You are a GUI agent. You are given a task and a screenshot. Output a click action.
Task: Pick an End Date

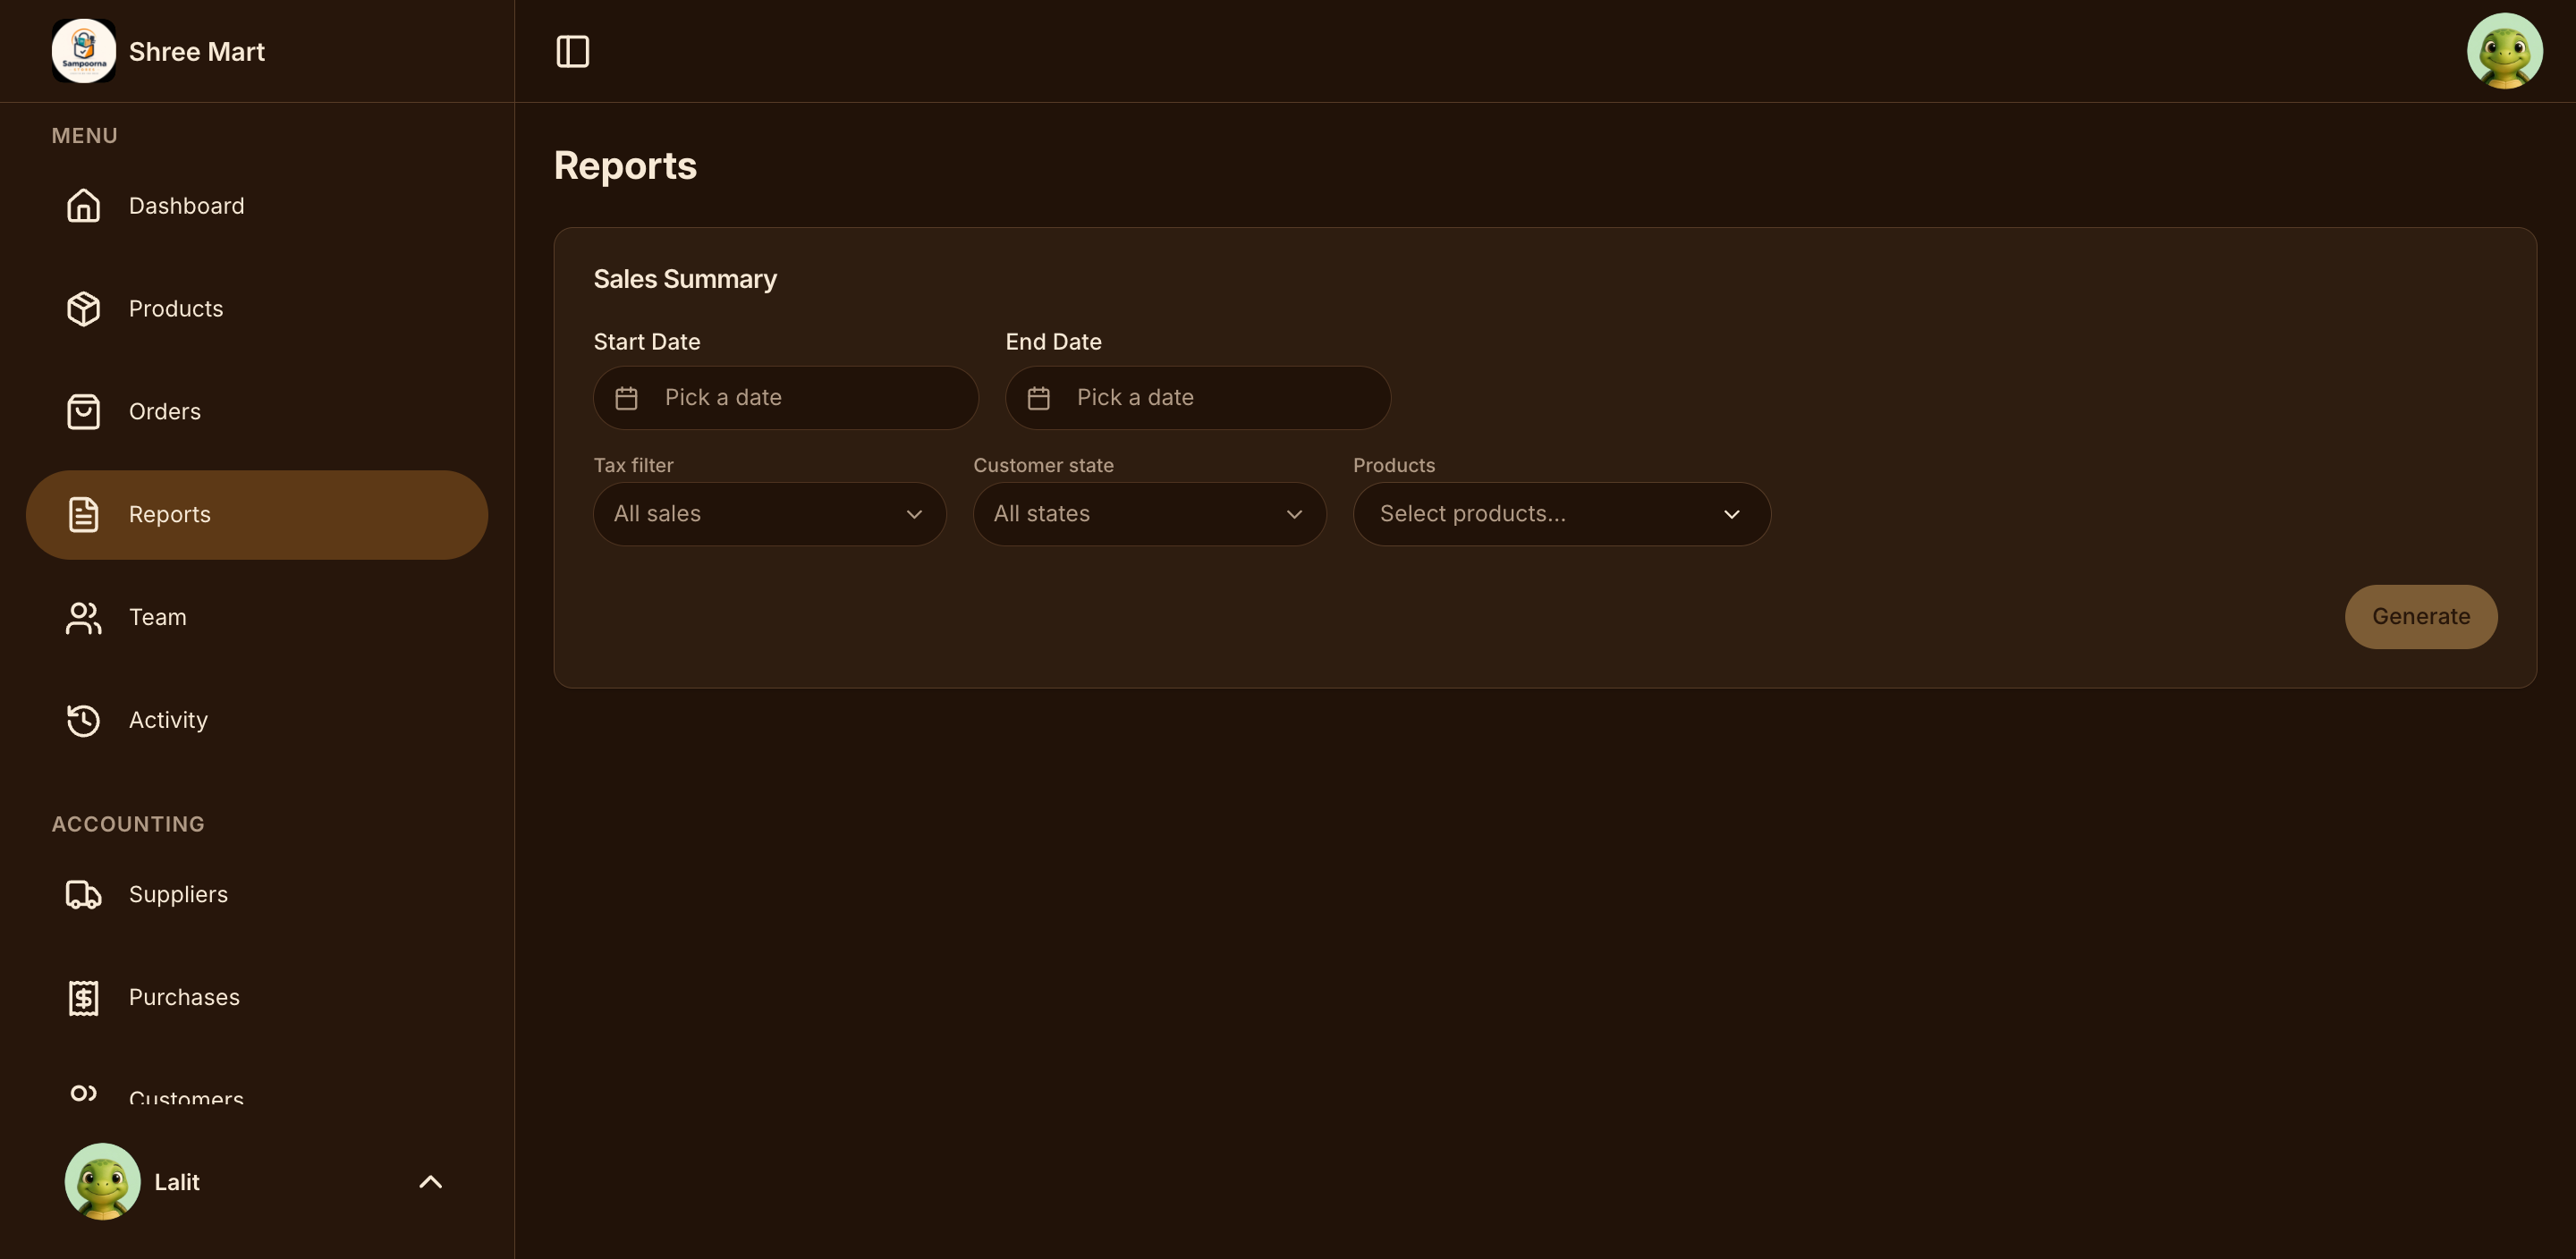point(1197,398)
